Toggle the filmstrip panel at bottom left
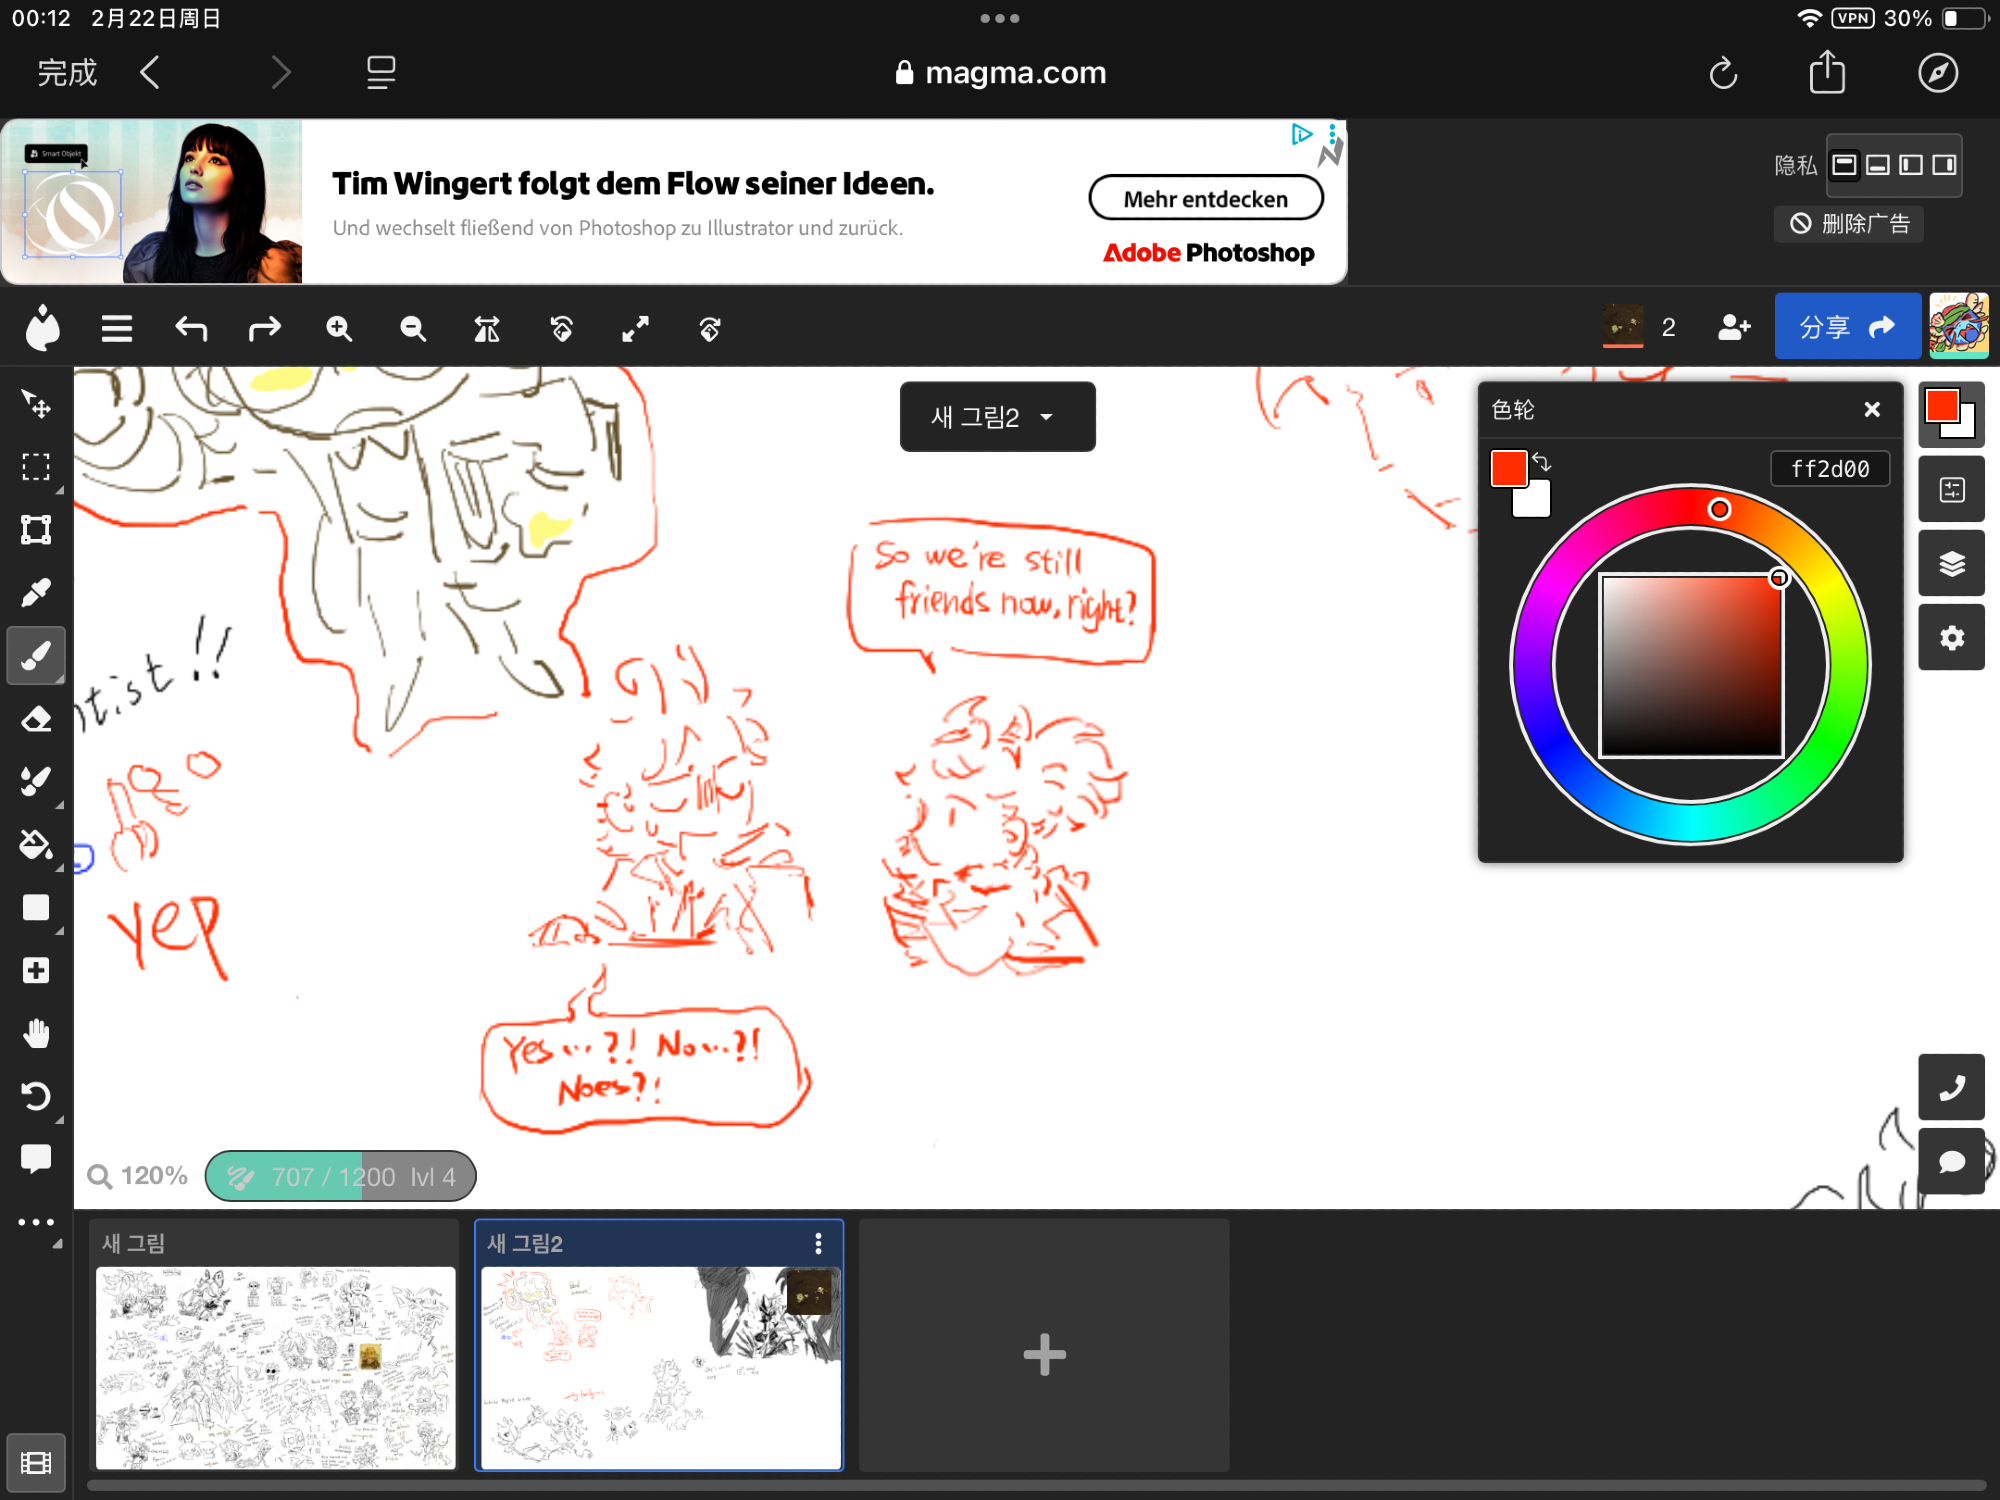Image resolution: width=2000 pixels, height=1500 pixels. click(36, 1463)
